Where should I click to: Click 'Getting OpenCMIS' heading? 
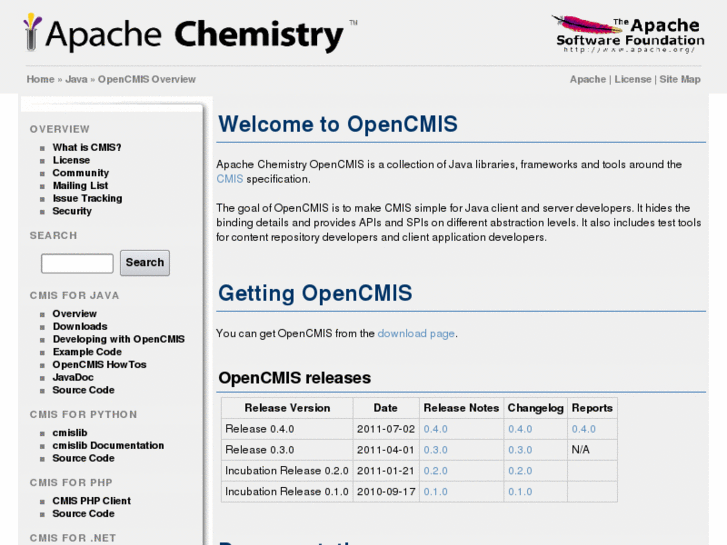click(x=315, y=294)
